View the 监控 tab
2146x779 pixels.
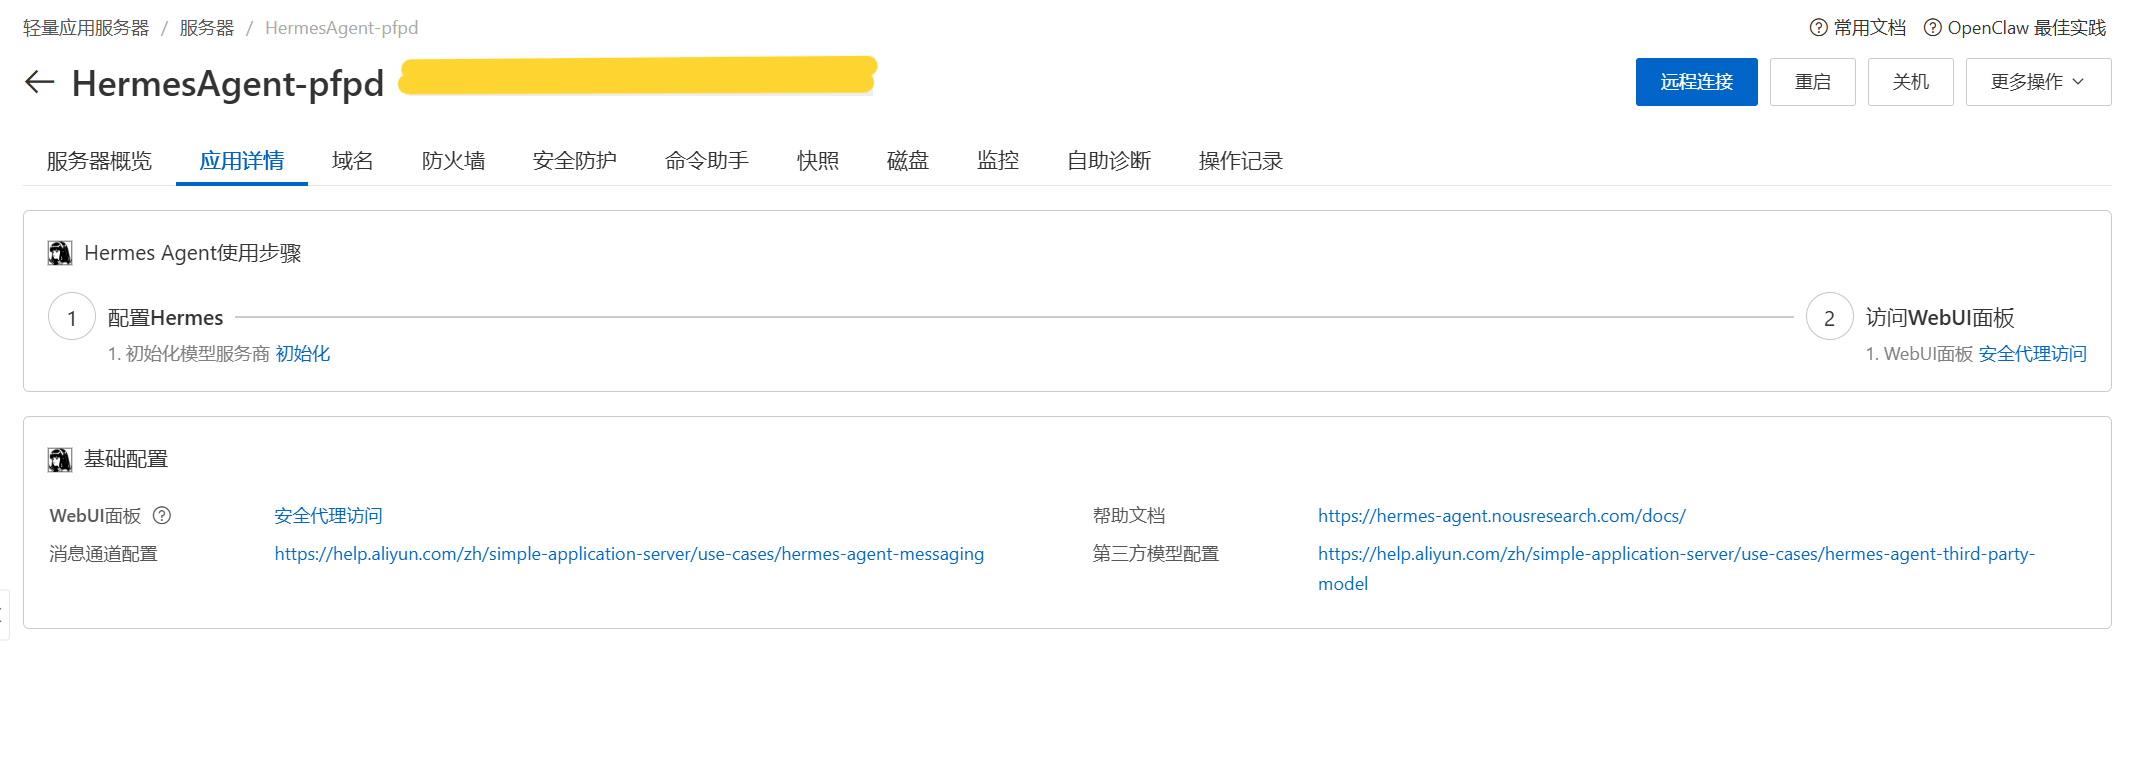tap(998, 161)
